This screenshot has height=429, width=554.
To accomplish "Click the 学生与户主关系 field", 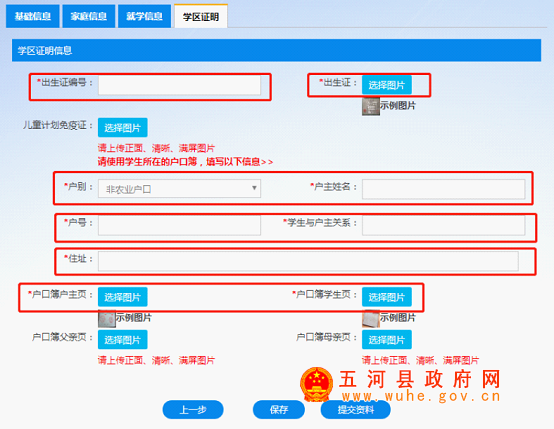I will pyautogui.click(x=443, y=225).
